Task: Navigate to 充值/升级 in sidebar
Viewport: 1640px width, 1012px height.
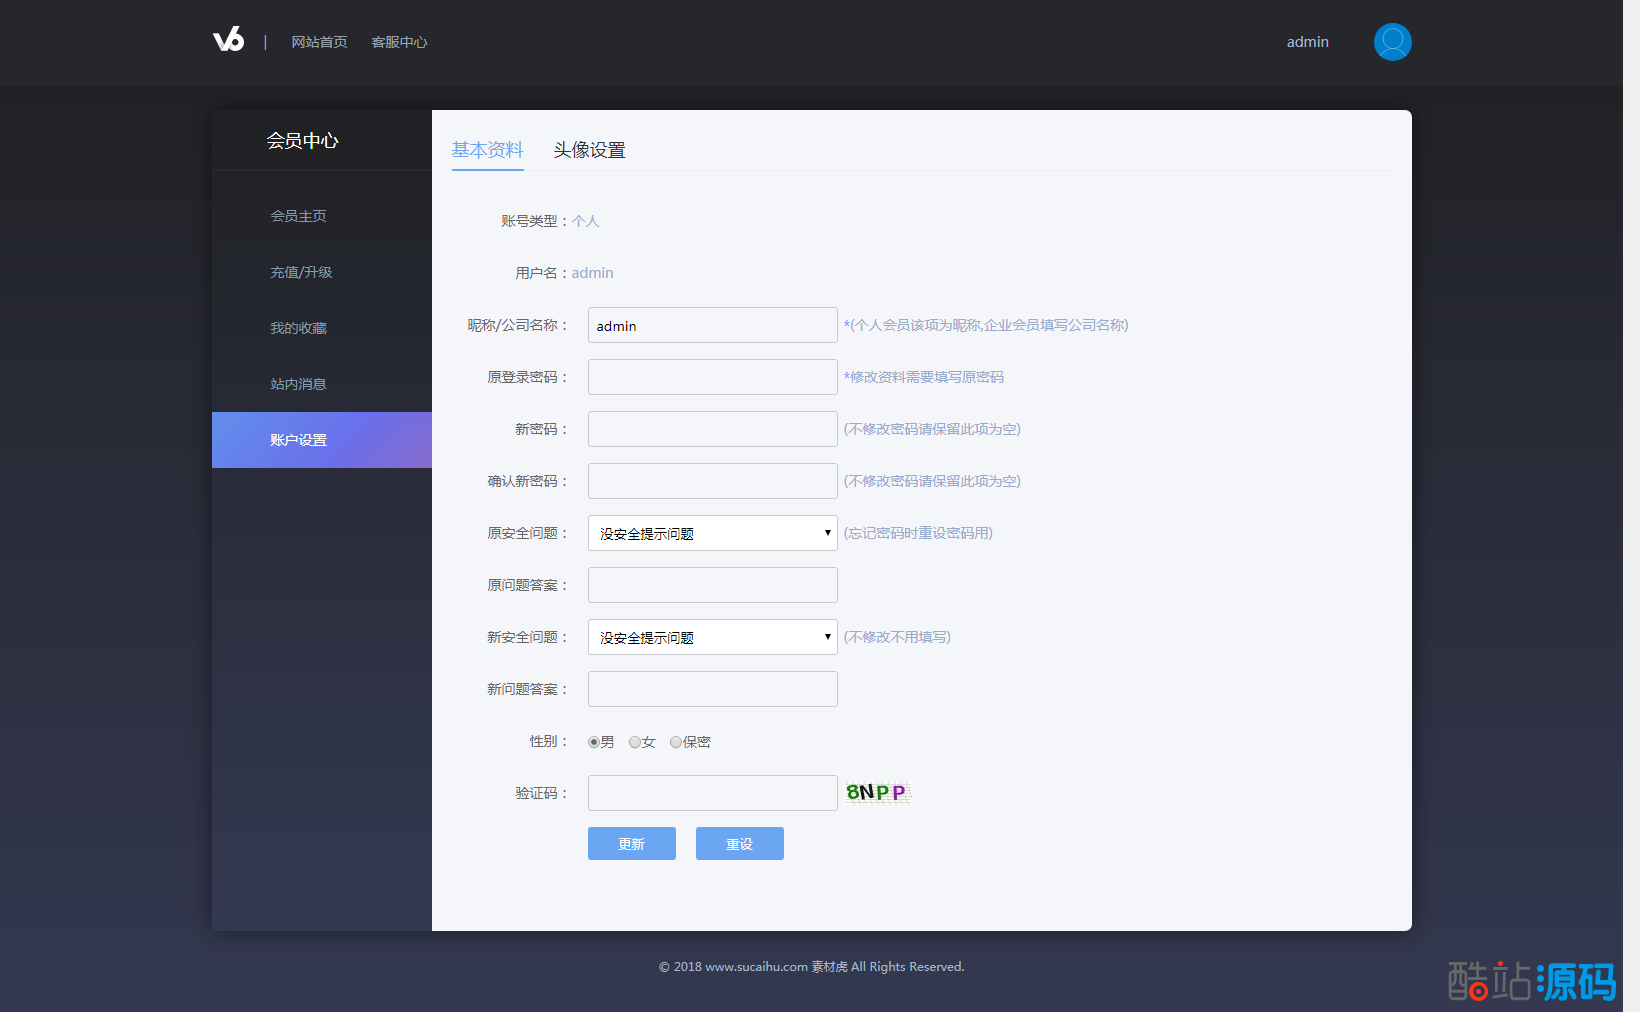Action: [301, 272]
